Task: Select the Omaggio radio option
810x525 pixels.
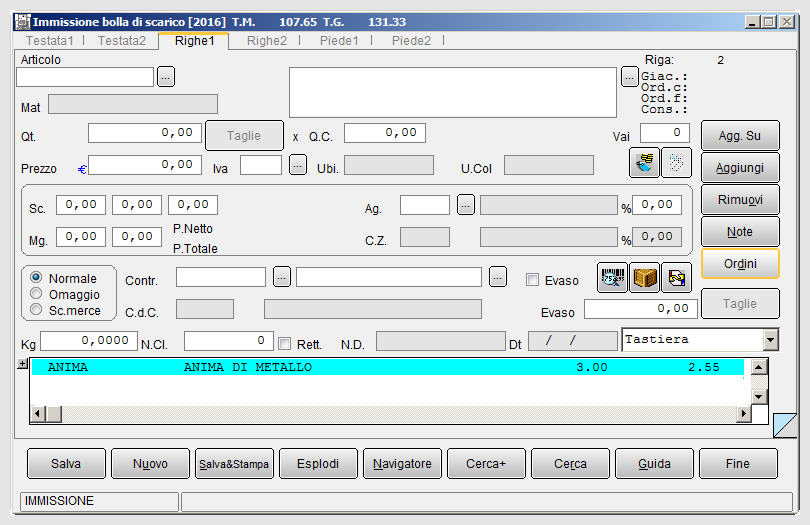Action: pyautogui.click(x=36, y=294)
